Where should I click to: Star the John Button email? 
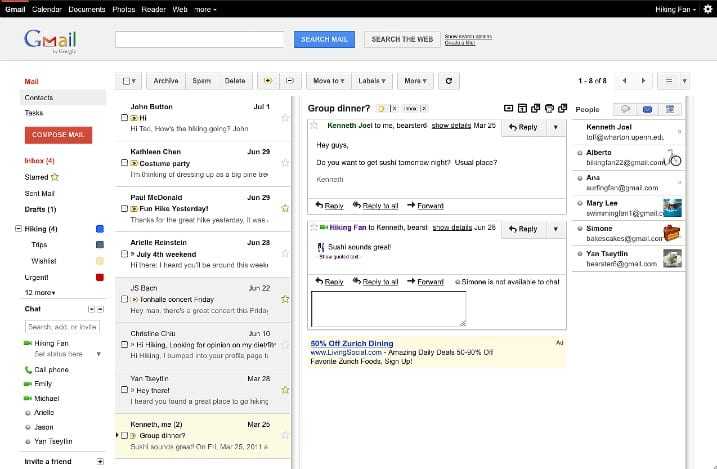click(285, 118)
